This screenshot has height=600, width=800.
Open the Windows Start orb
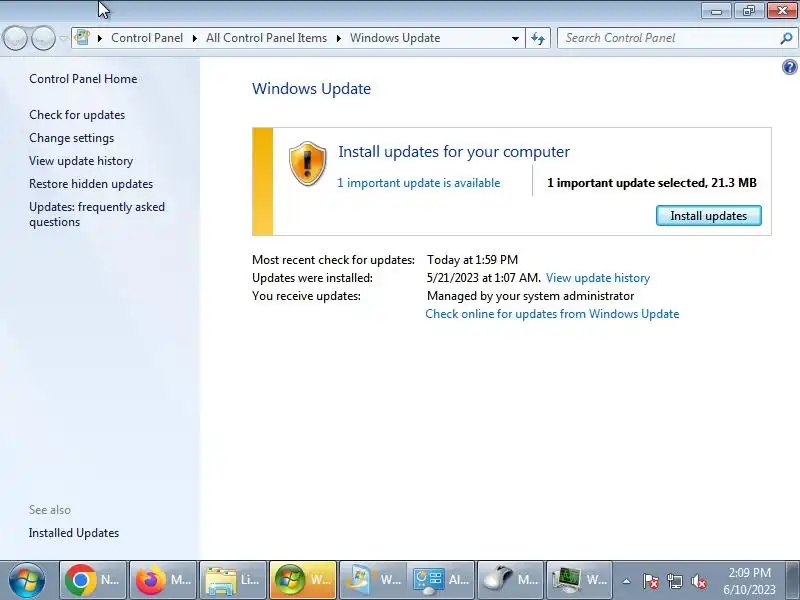27,580
